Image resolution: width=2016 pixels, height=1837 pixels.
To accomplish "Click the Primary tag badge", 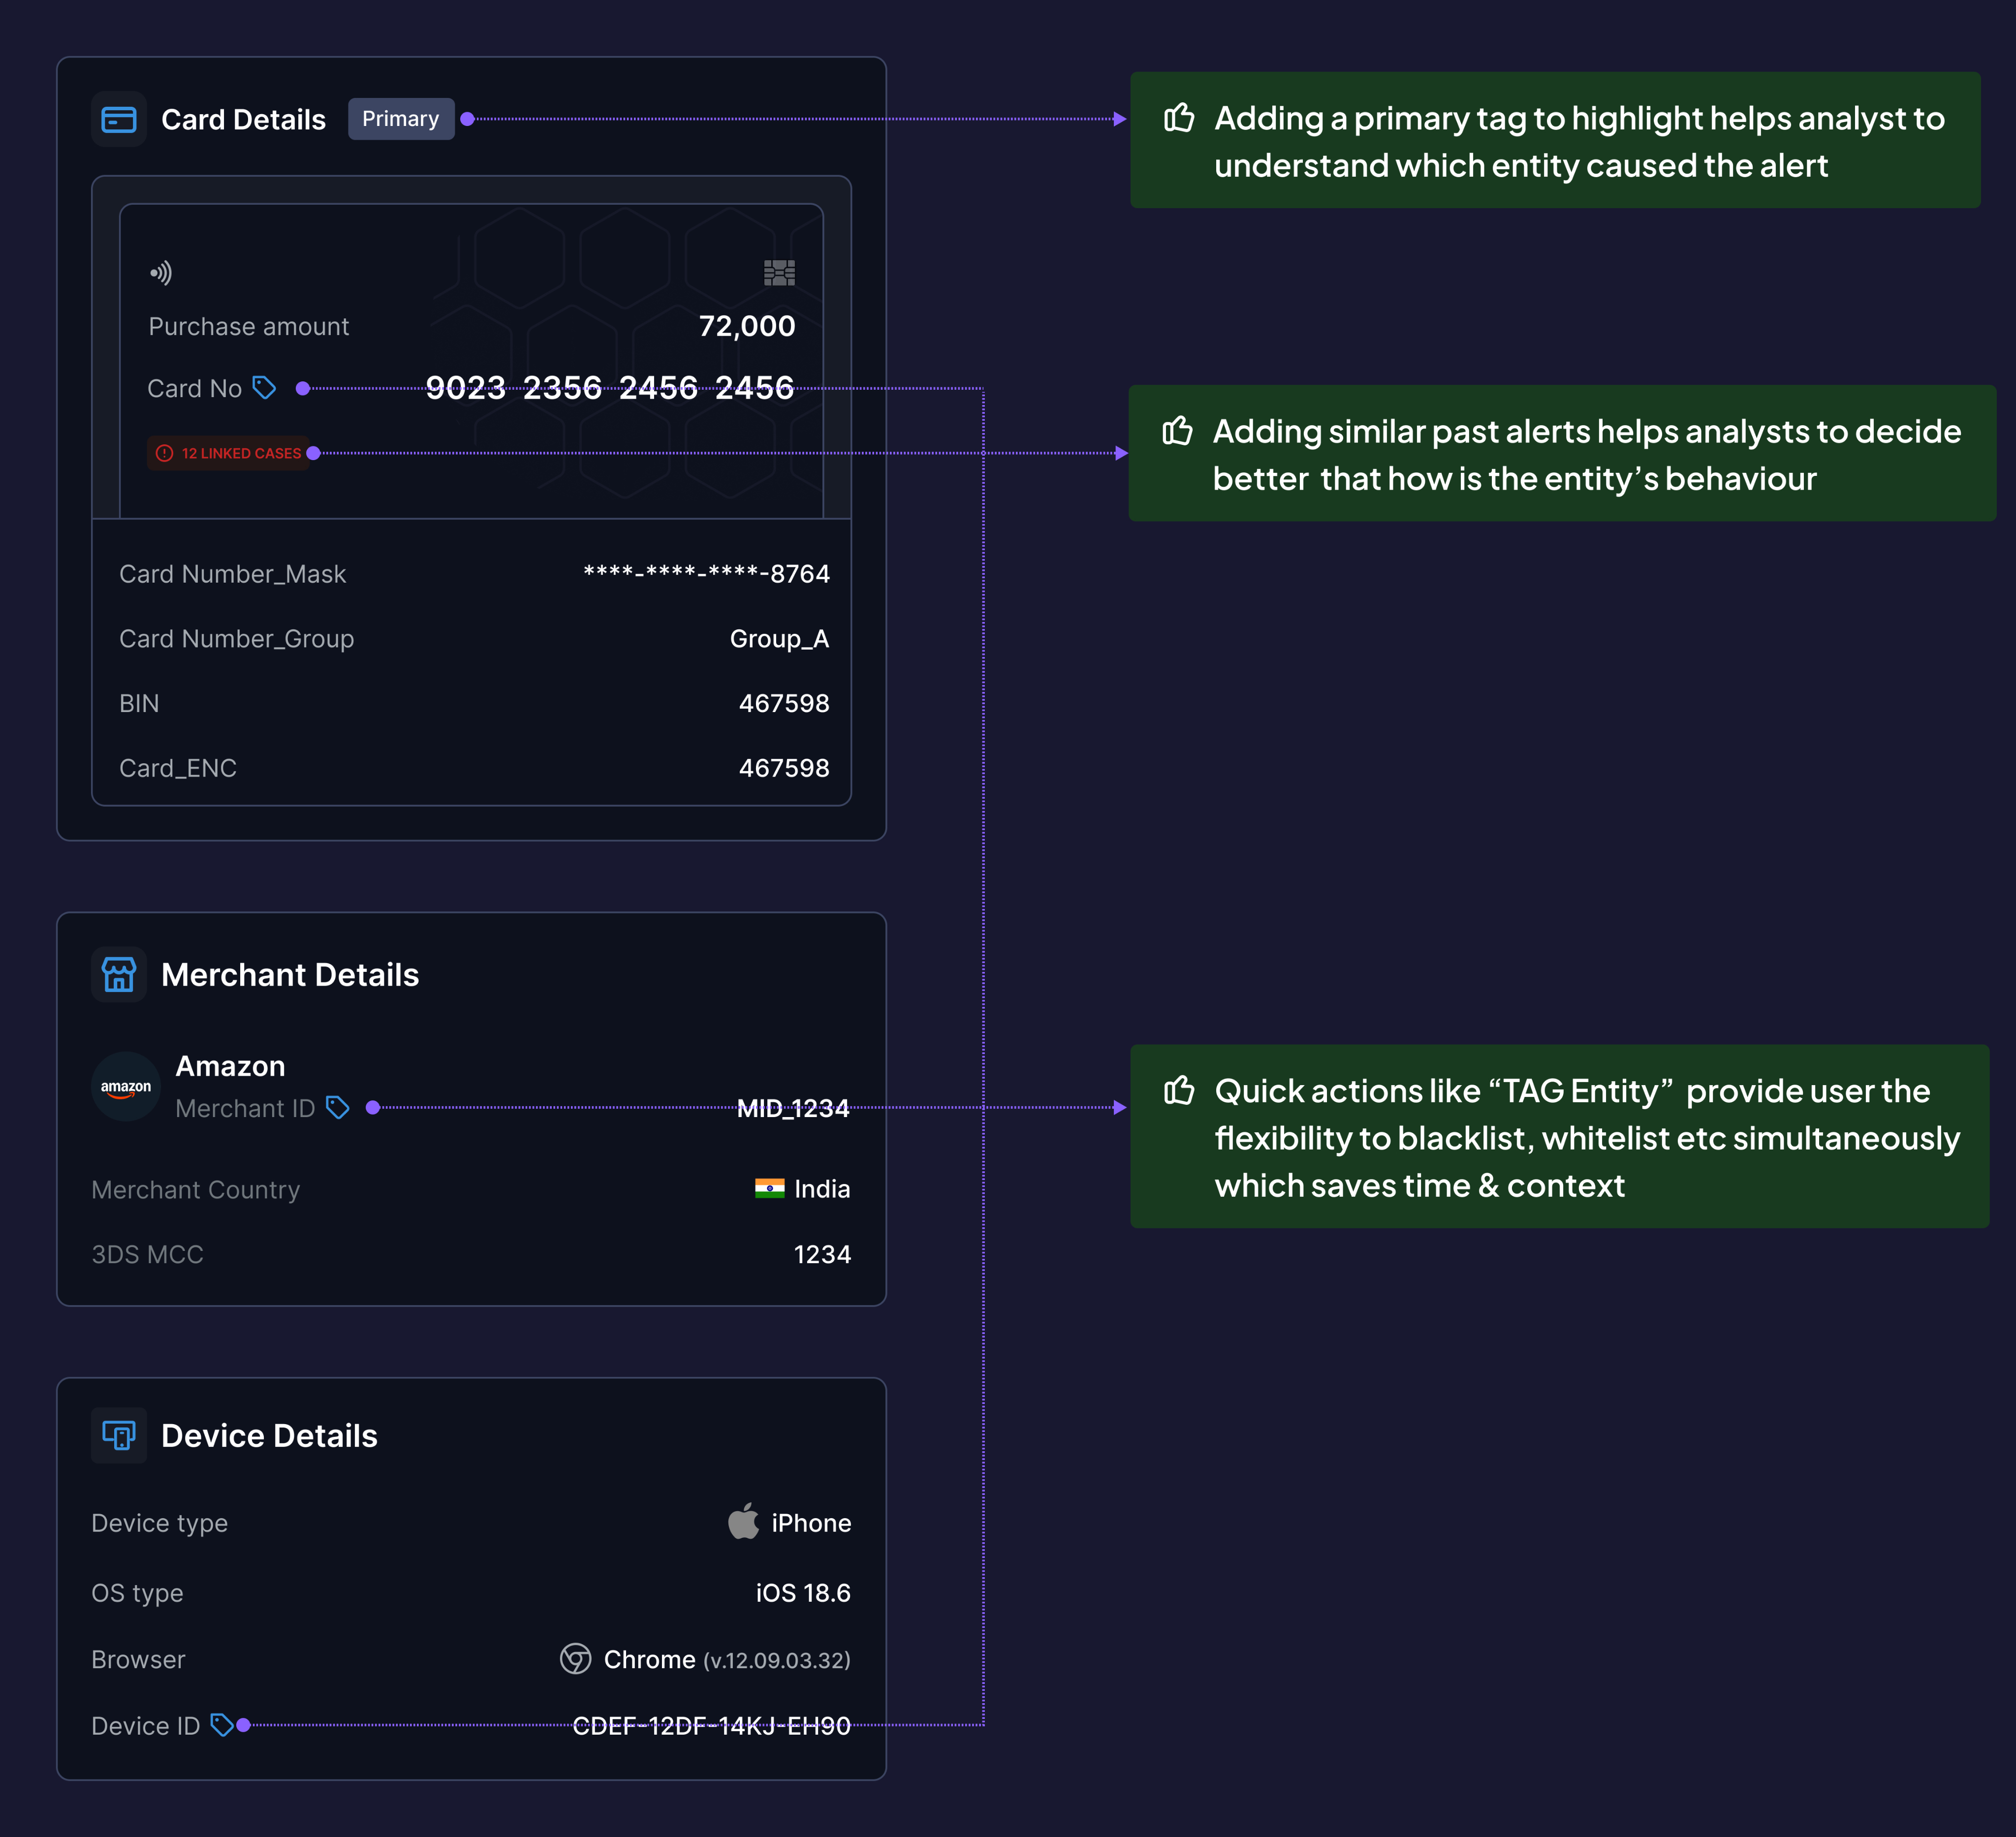I will pyautogui.click(x=400, y=119).
